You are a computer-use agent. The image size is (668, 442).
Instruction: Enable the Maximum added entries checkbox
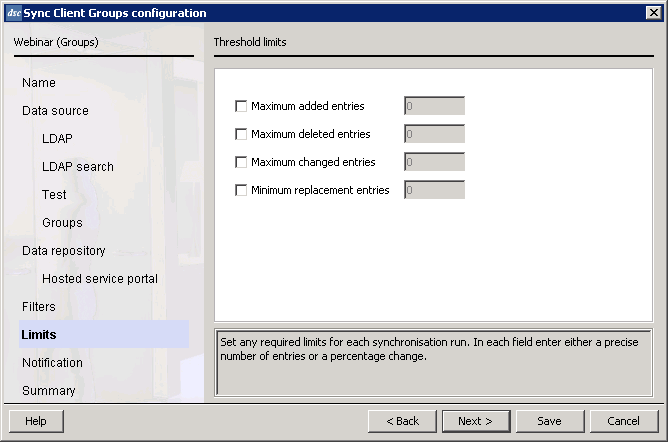pyautogui.click(x=241, y=106)
